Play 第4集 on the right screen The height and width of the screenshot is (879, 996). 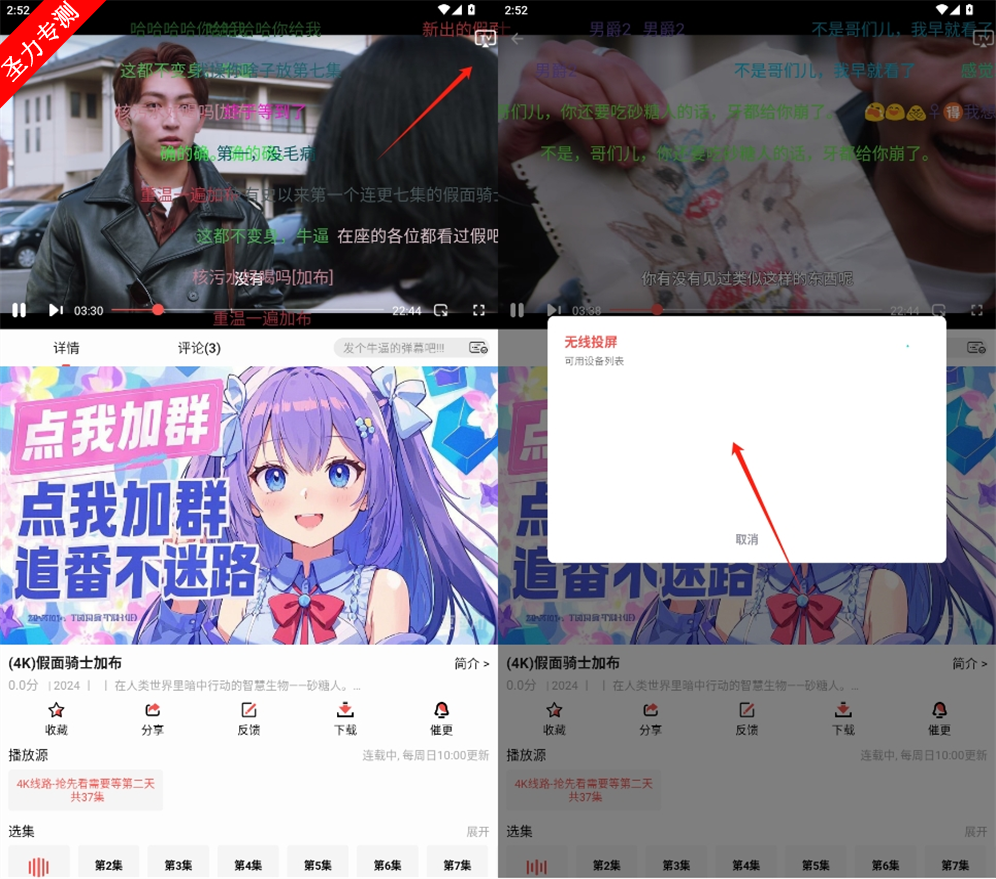point(746,862)
